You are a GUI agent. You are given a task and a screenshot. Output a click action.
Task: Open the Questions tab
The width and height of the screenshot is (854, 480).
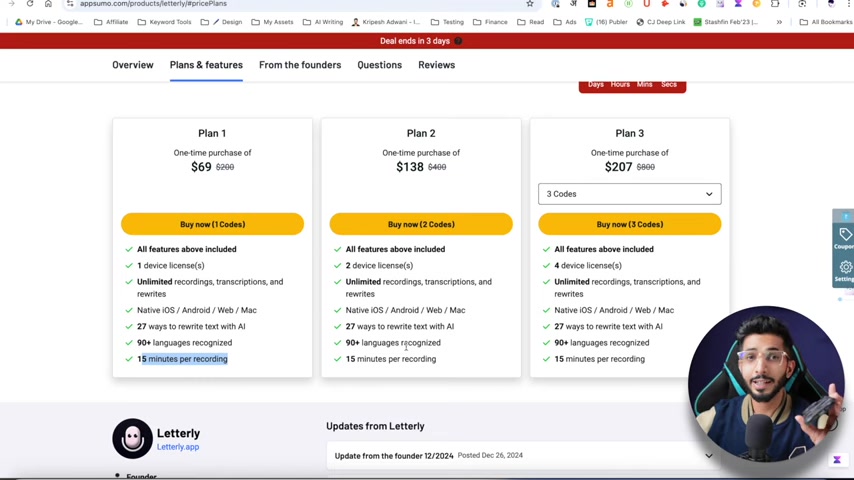click(x=380, y=65)
